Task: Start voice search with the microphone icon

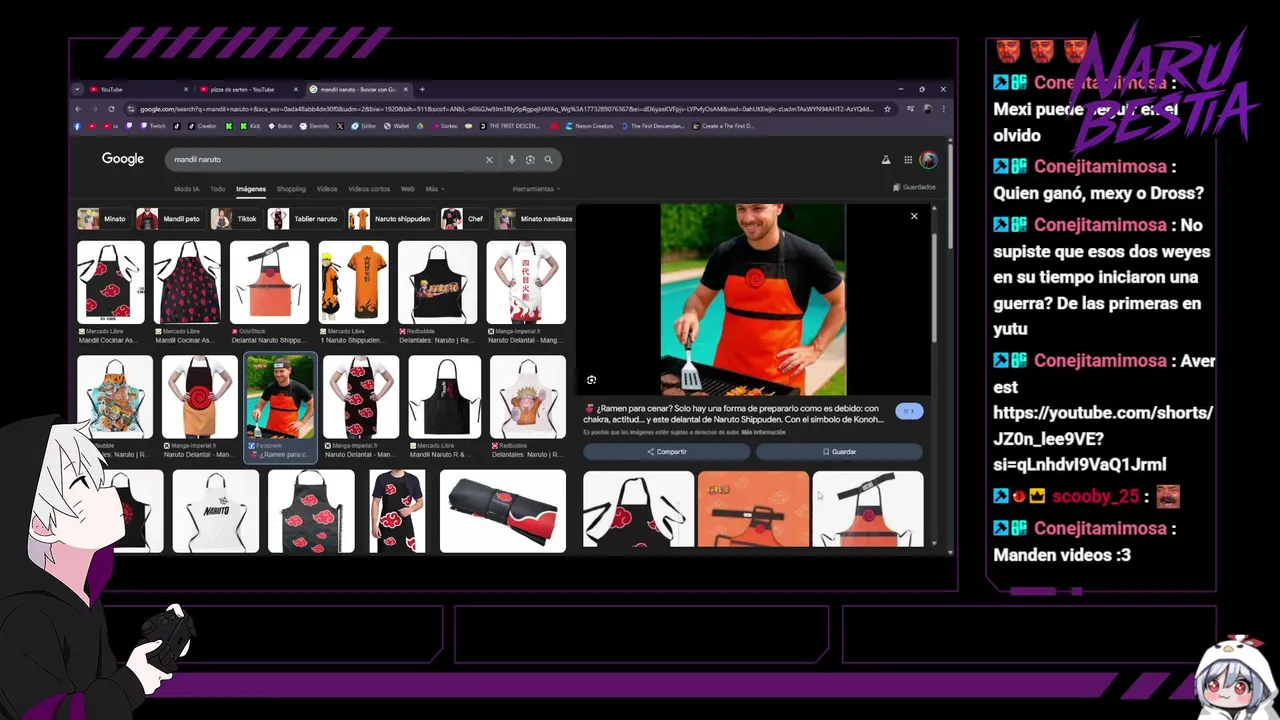Action: [x=512, y=160]
